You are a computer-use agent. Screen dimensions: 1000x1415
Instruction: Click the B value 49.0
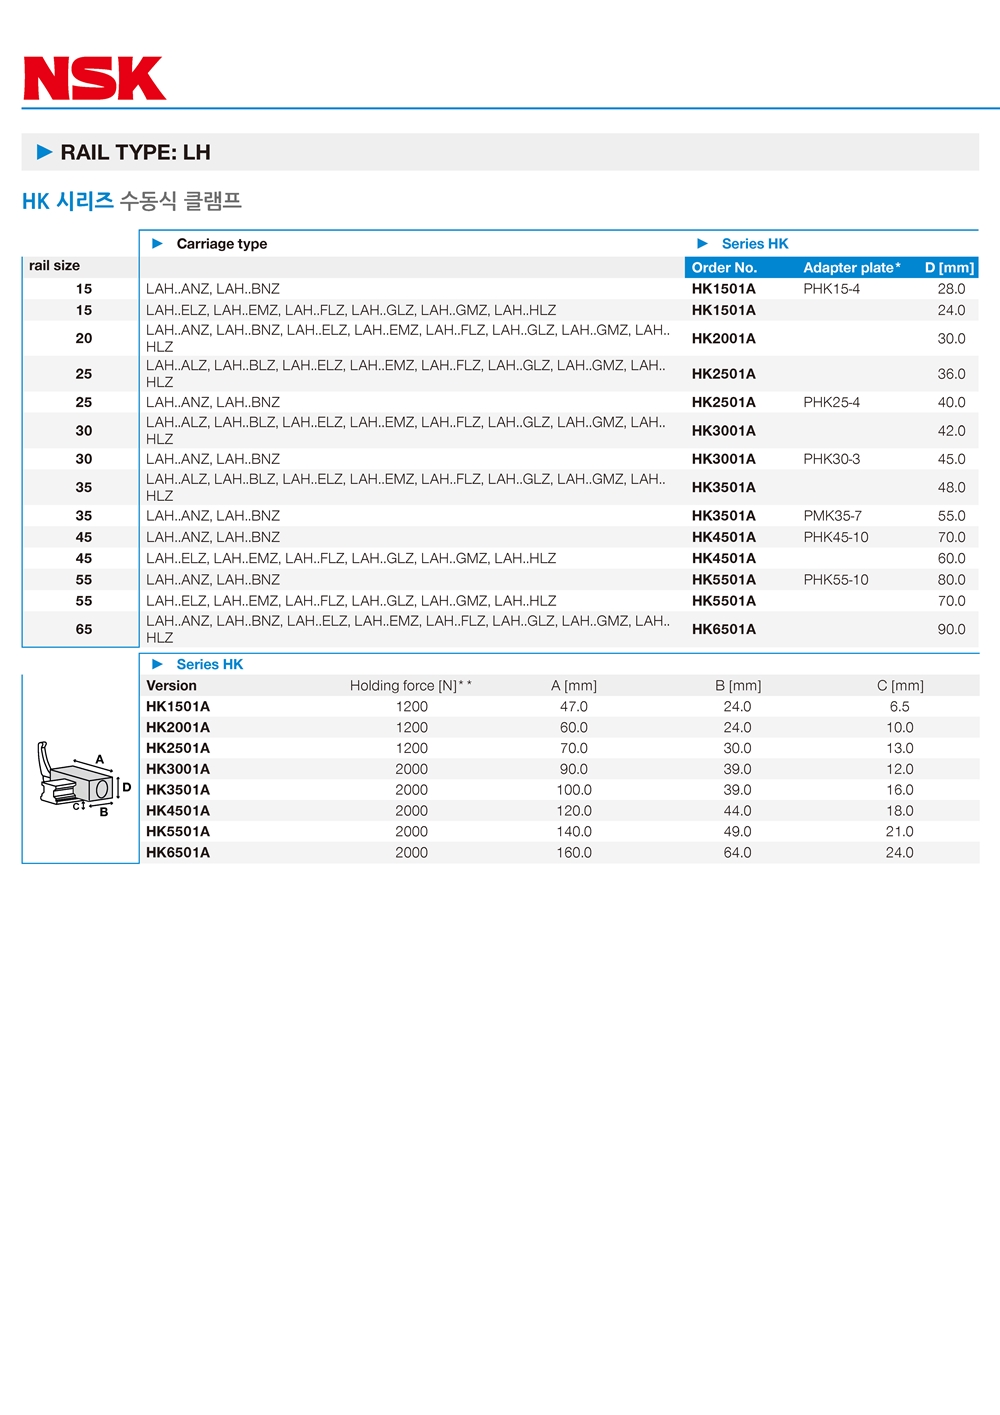[x=738, y=832]
